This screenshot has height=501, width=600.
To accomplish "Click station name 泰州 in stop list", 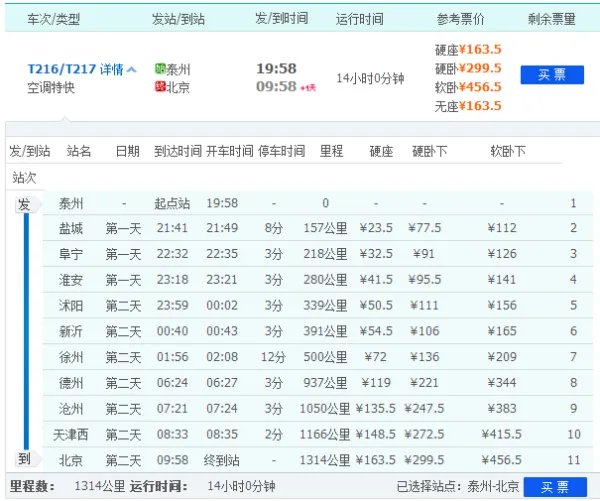I will (71, 204).
